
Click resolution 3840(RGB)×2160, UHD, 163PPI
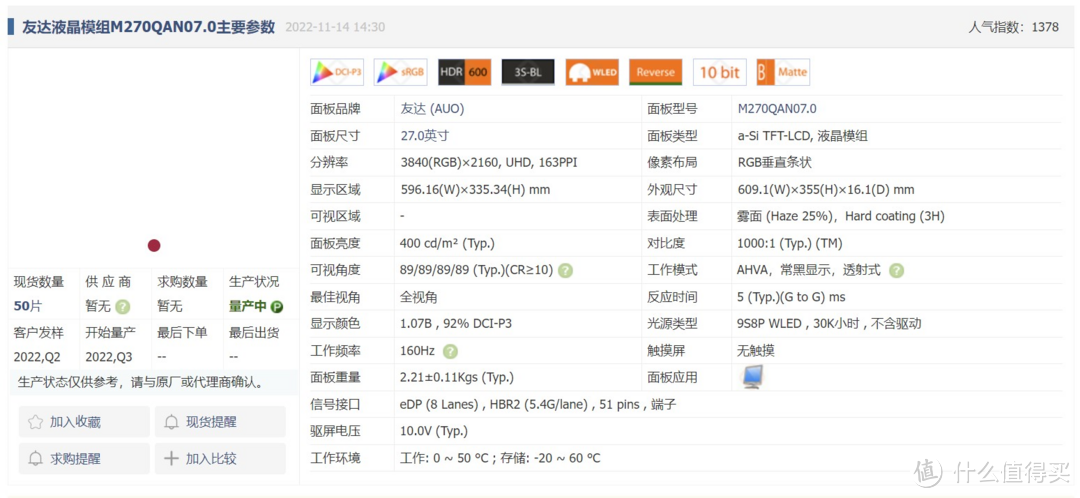pyautogui.click(x=489, y=163)
